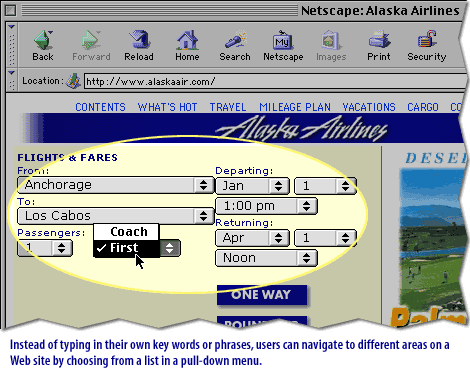Click the Images toolbar icon
Viewport: 470px width, 390px height.
331,45
